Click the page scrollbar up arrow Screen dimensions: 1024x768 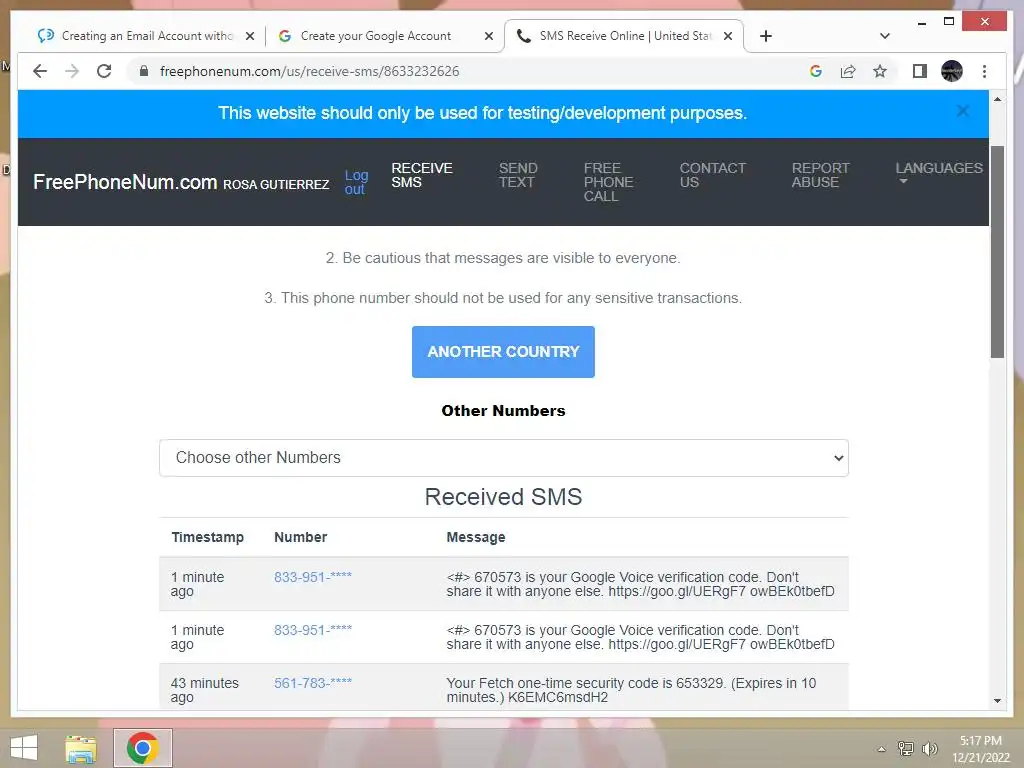pyautogui.click(x=997, y=99)
